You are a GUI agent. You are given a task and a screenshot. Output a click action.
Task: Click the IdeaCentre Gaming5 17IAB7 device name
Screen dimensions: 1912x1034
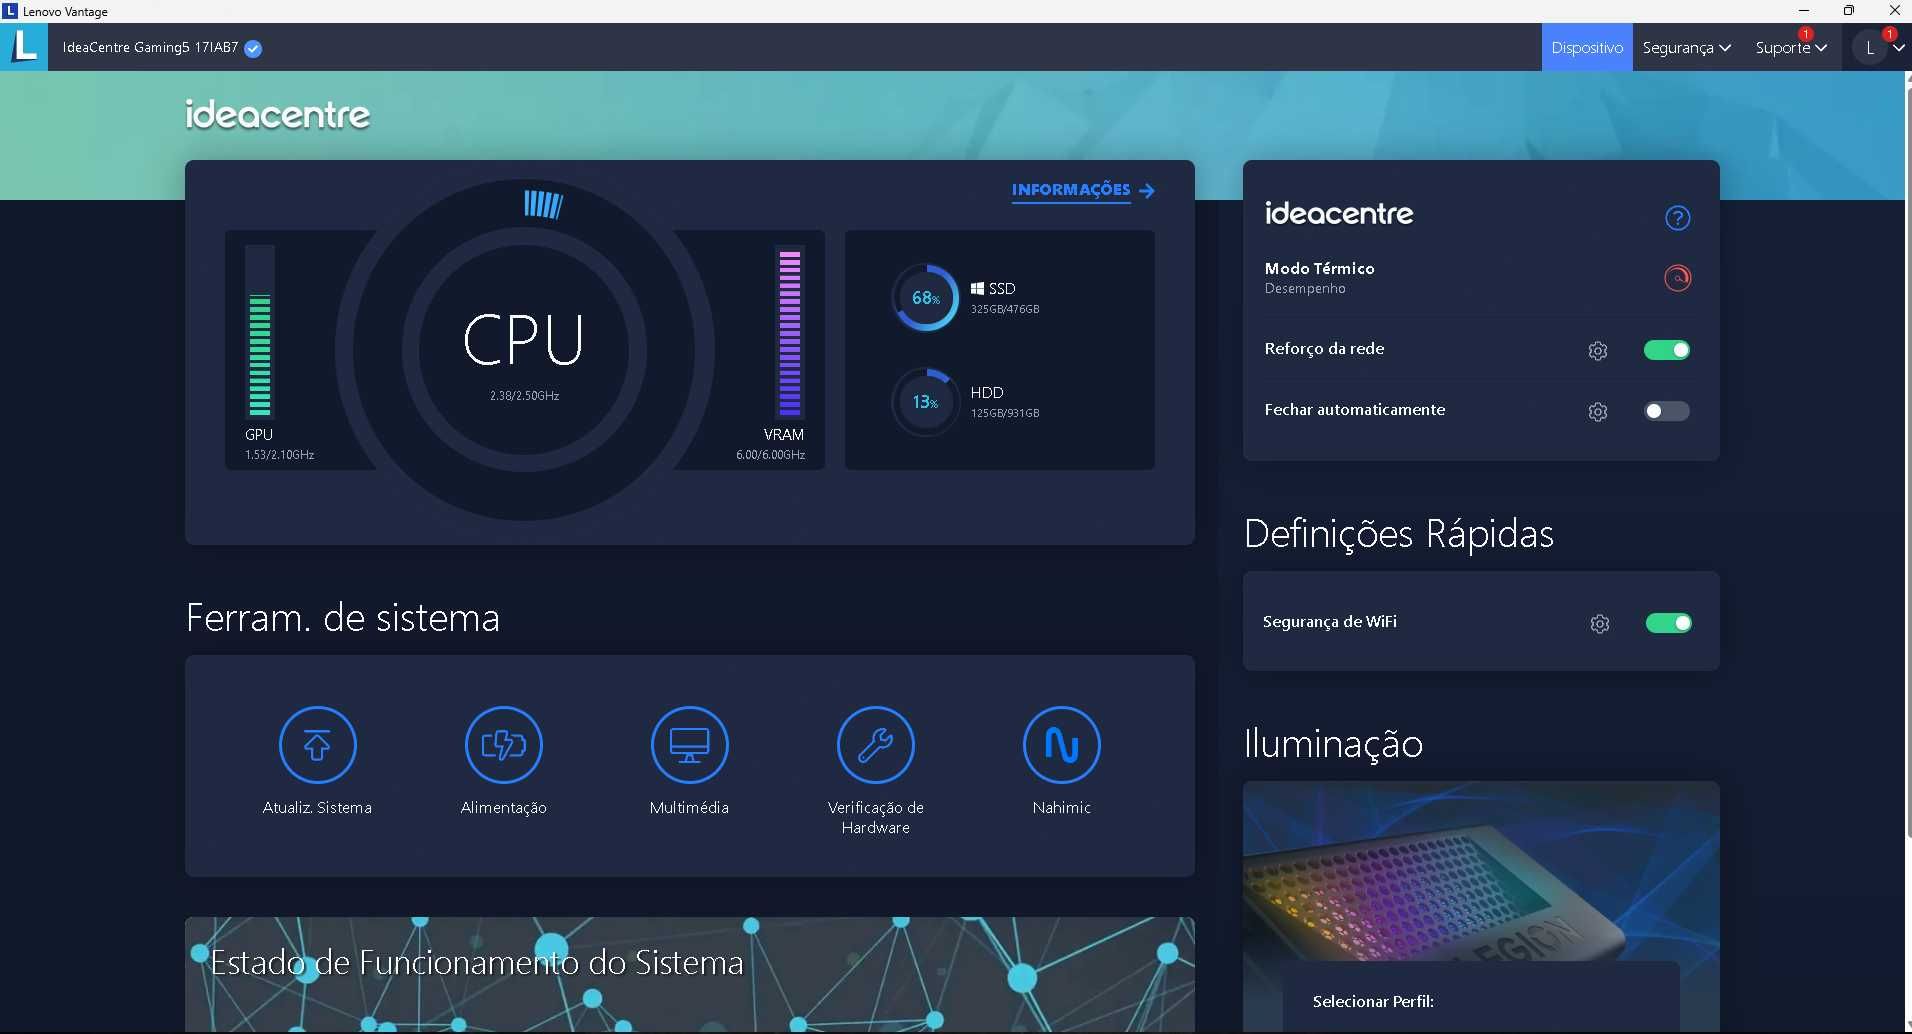tap(150, 47)
